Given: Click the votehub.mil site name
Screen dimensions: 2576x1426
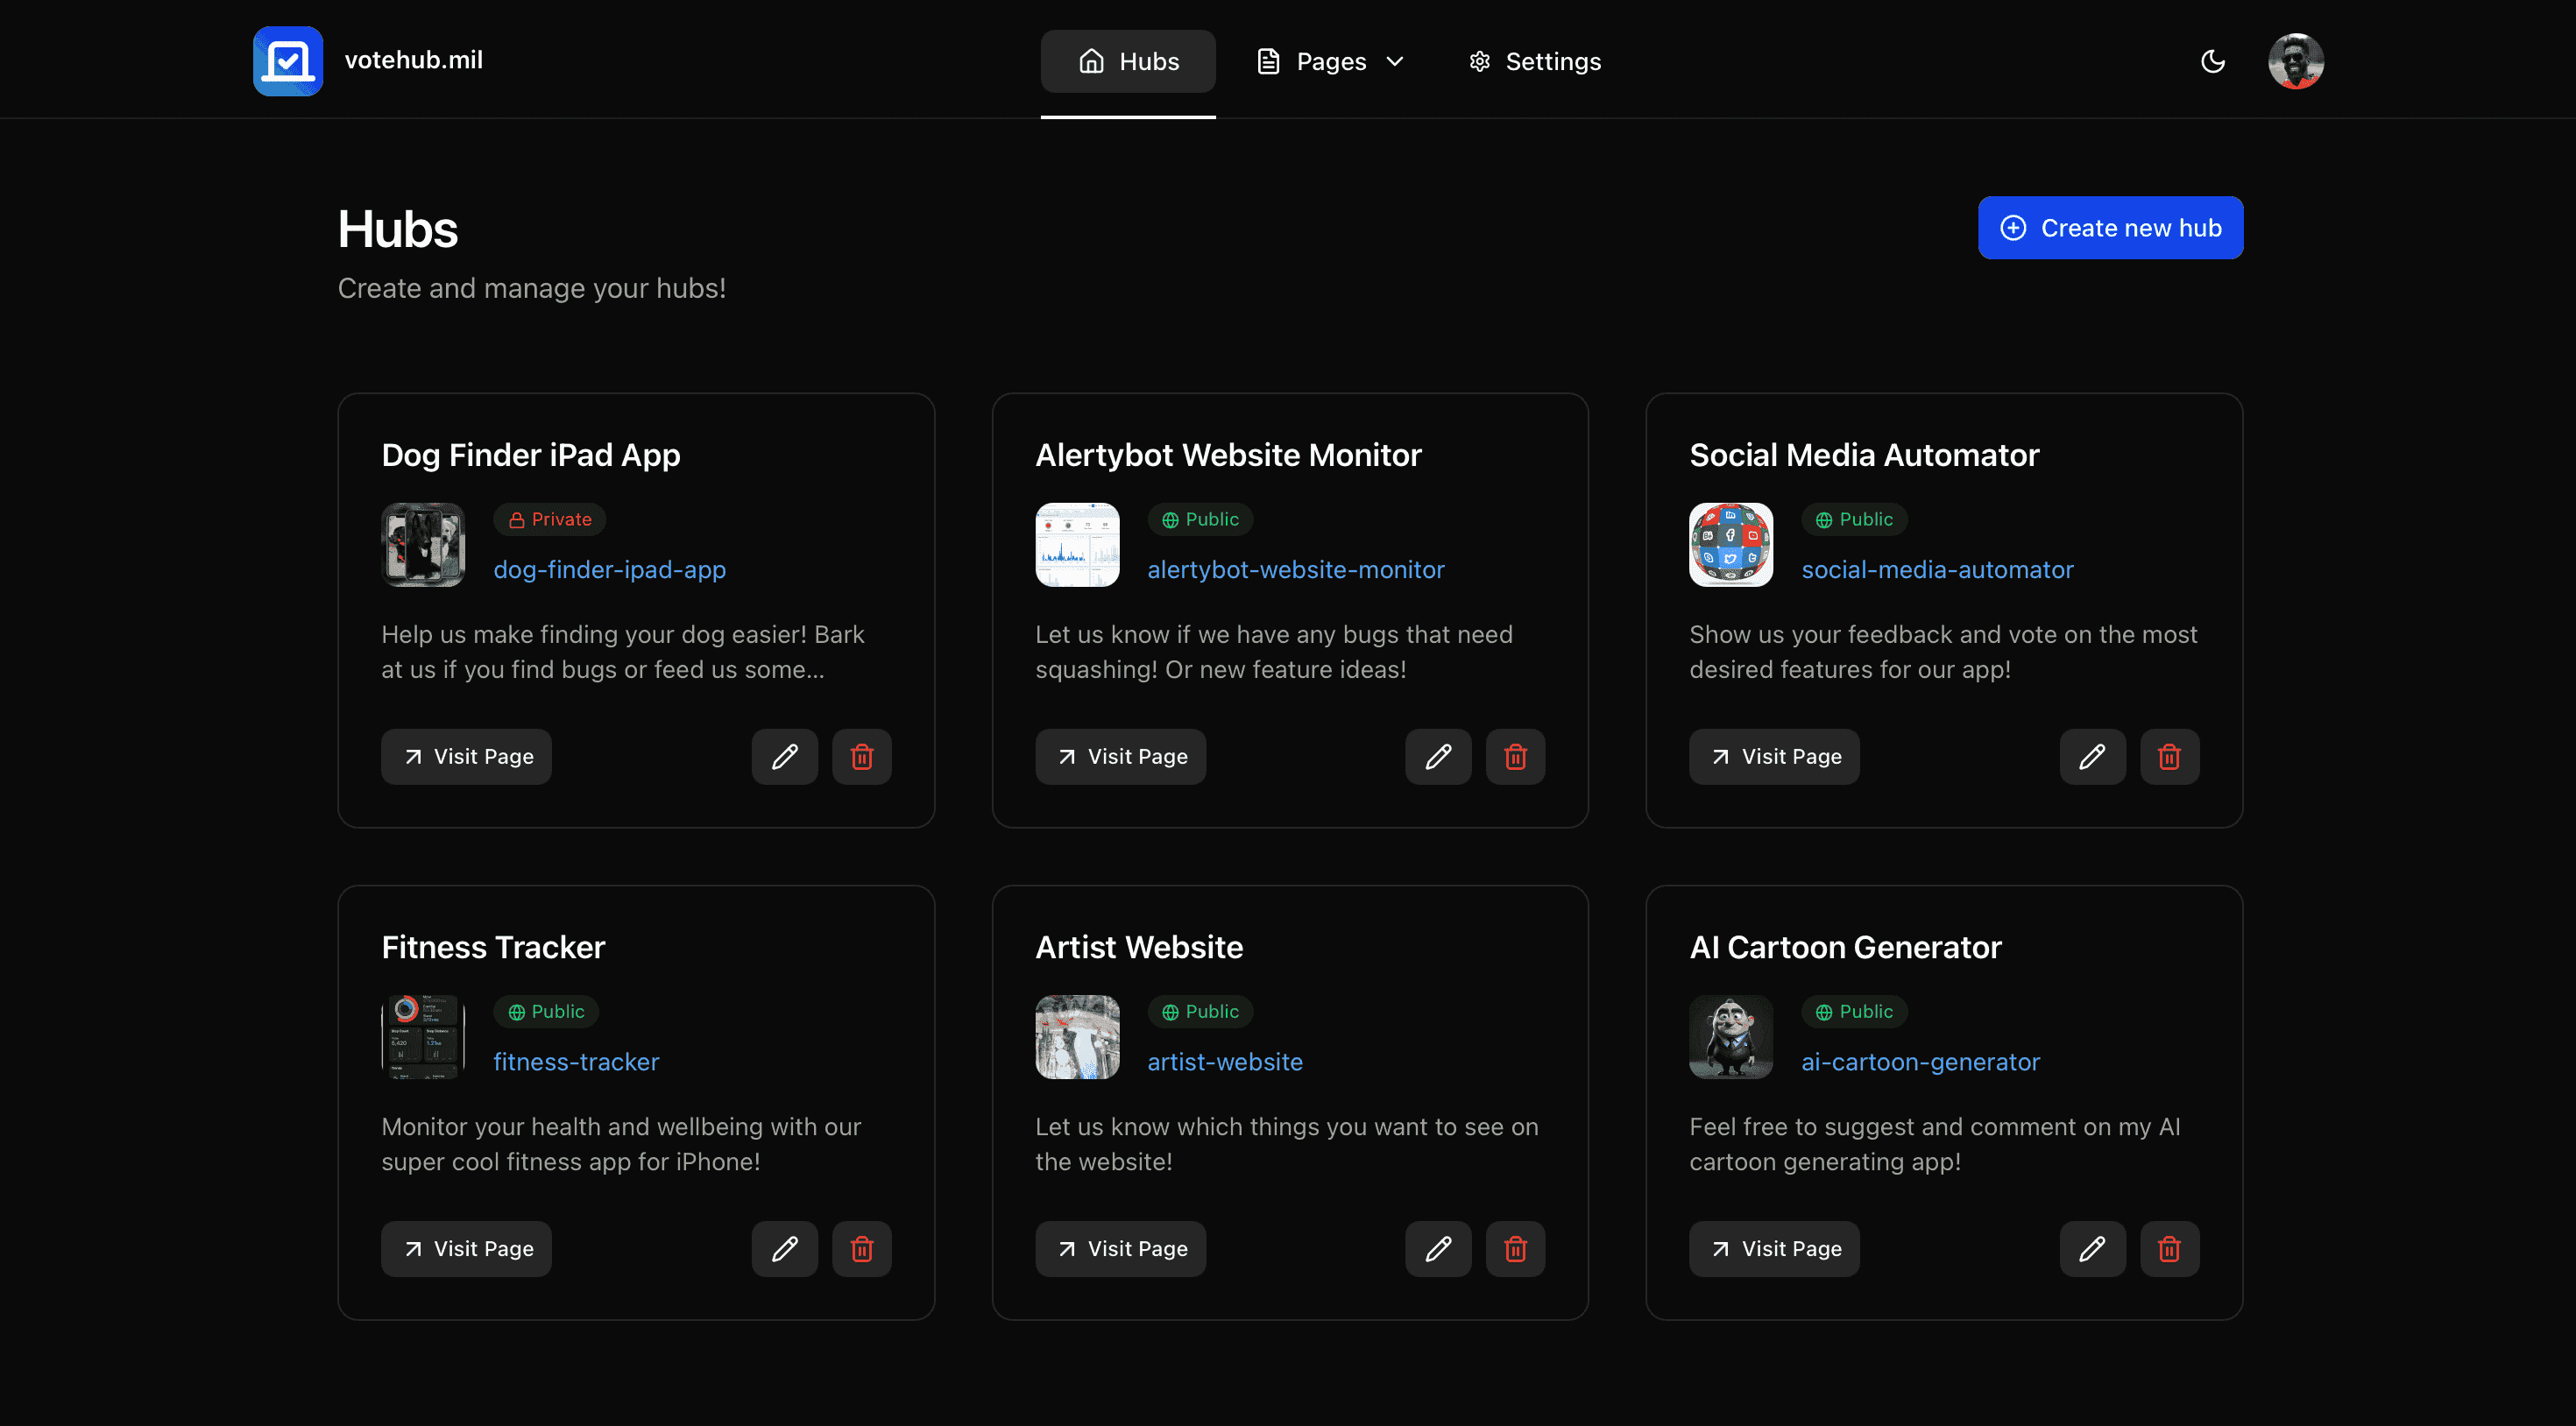Looking at the screenshot, I should point(413,60).
